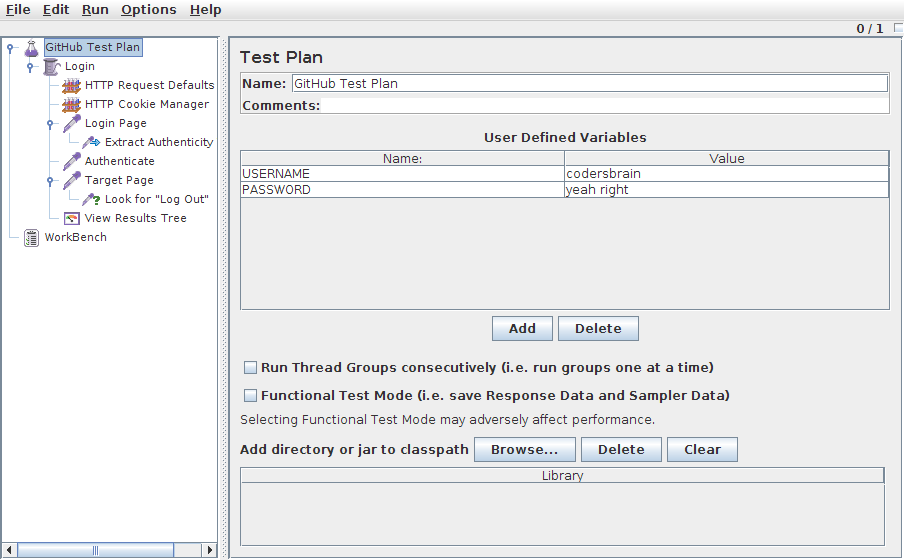Enable Functional Test Mode checkbox
The height and width of the screenshot is (560, 904).
(x=252, y=396)
